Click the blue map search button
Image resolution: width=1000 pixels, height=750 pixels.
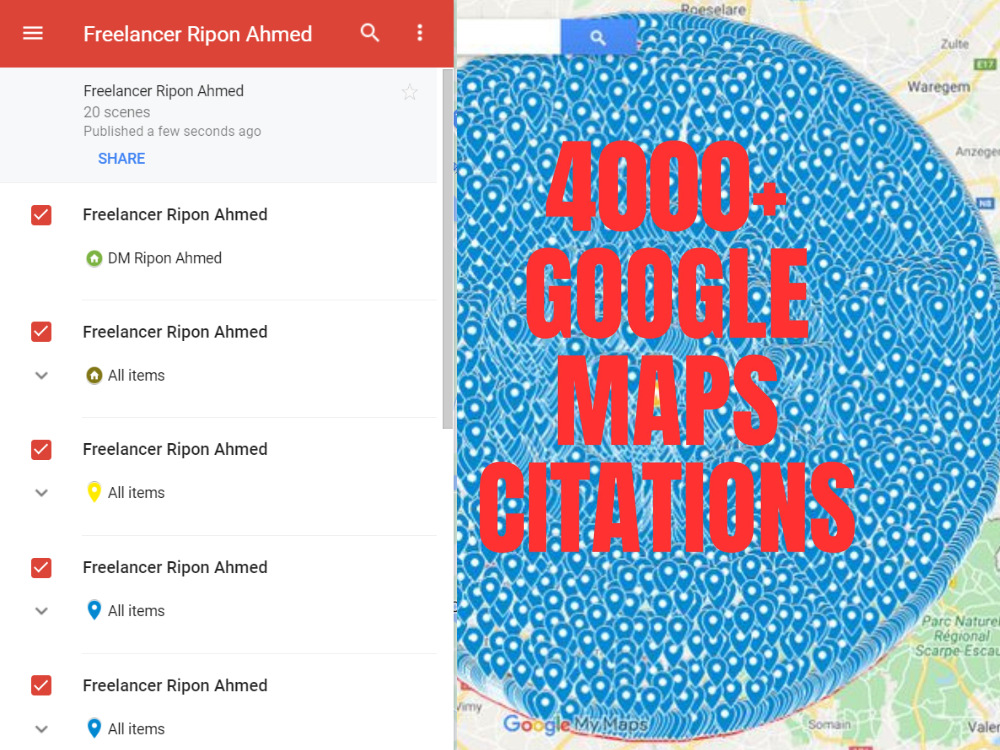click(598, 37)
